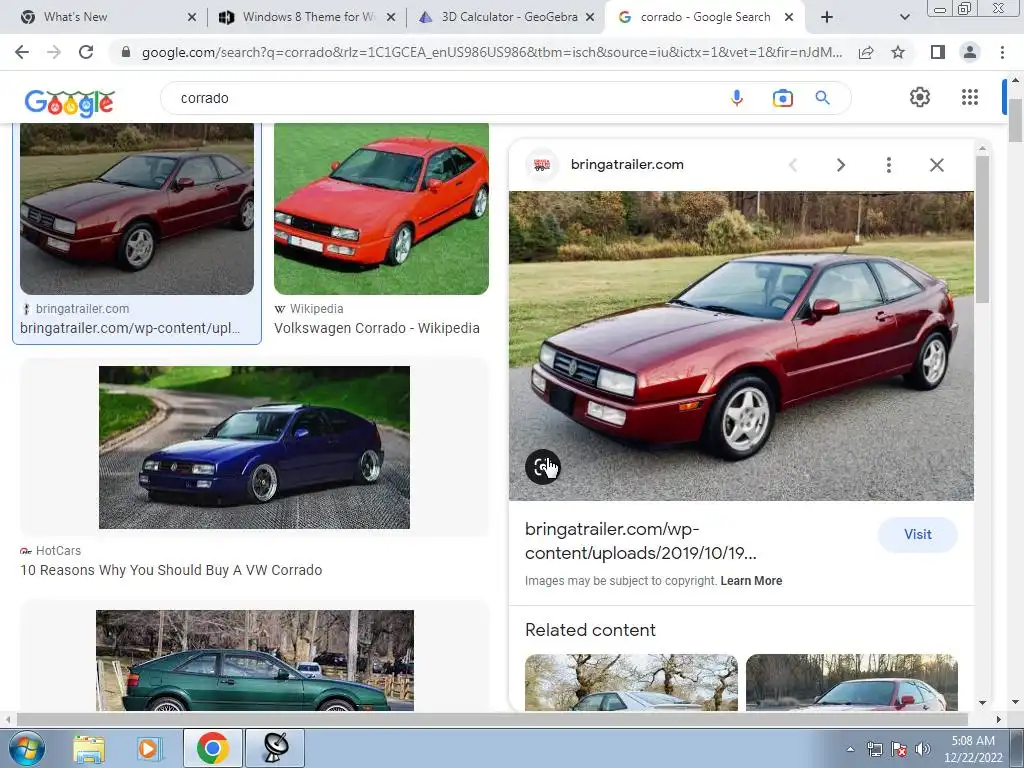Close the GeoGebra tab
Viewport: 1024px width, 768px height.
(590, 17)
